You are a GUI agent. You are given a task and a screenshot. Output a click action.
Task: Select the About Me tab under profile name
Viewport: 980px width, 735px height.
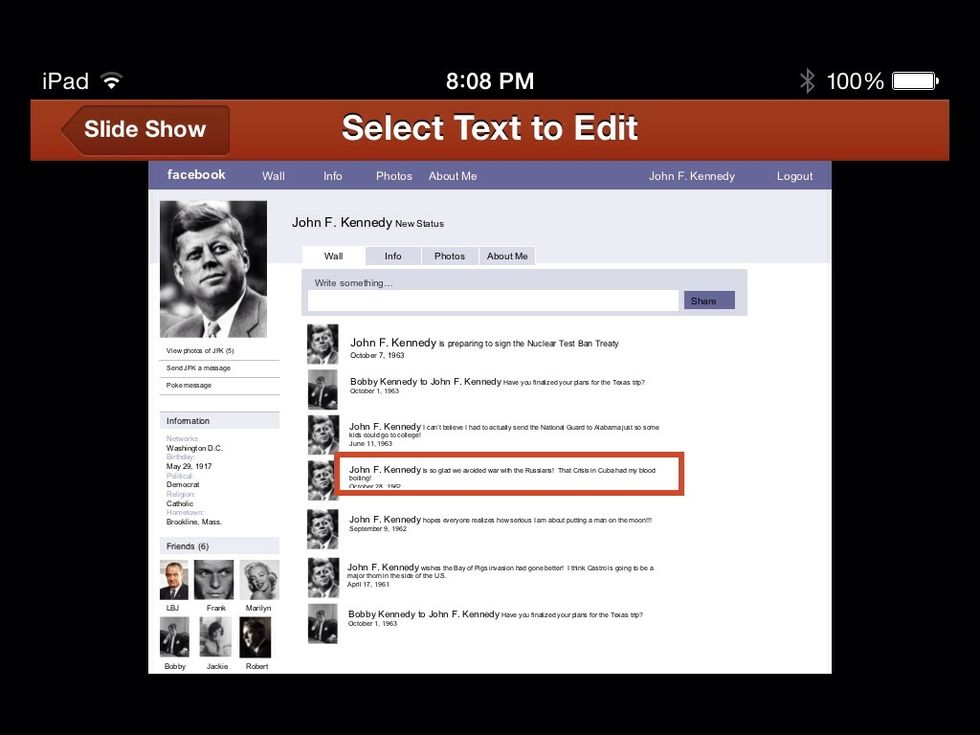coord(507,256)
